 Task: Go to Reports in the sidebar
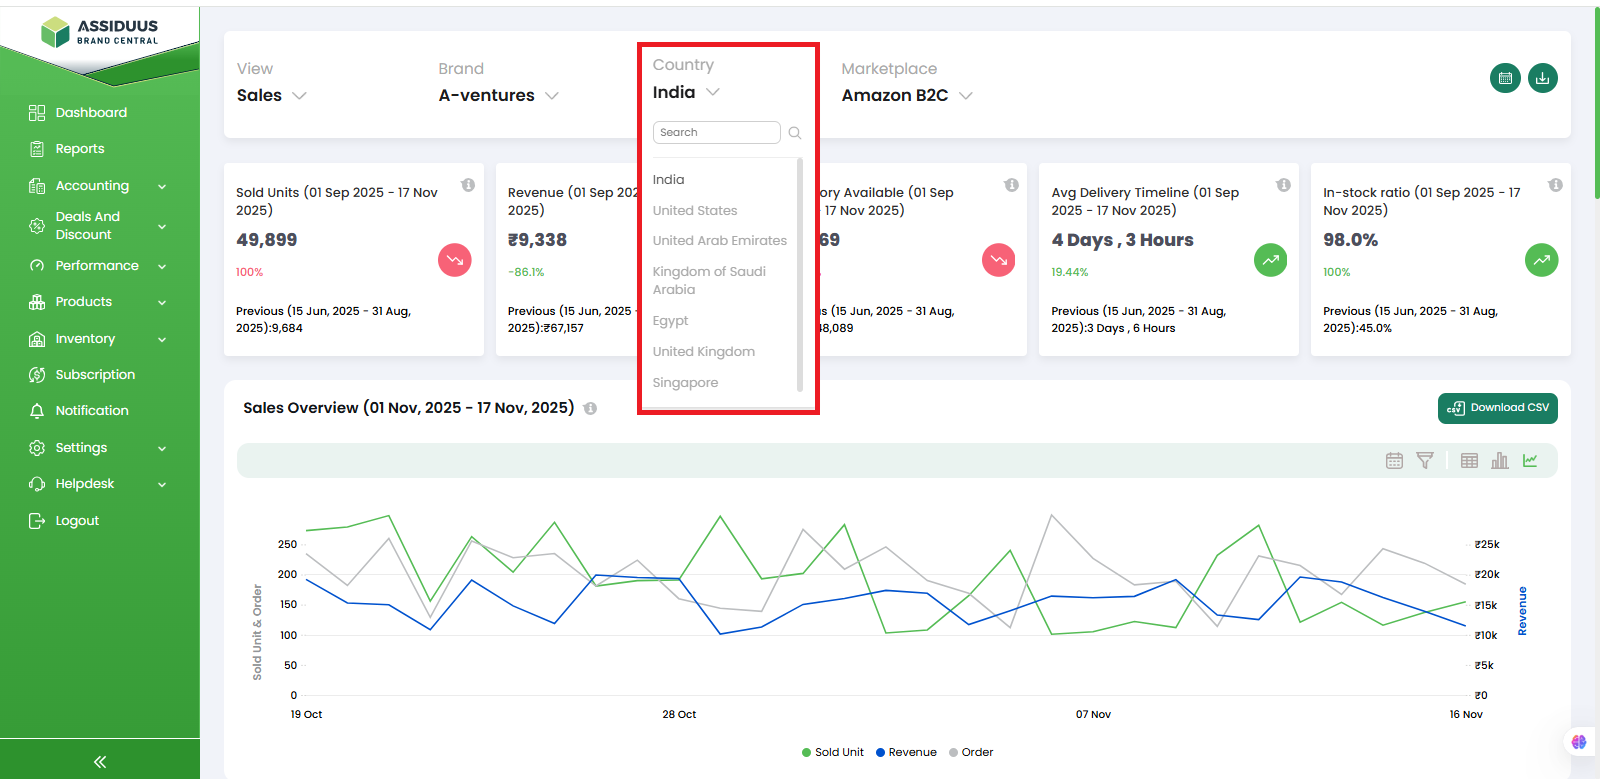80,149
